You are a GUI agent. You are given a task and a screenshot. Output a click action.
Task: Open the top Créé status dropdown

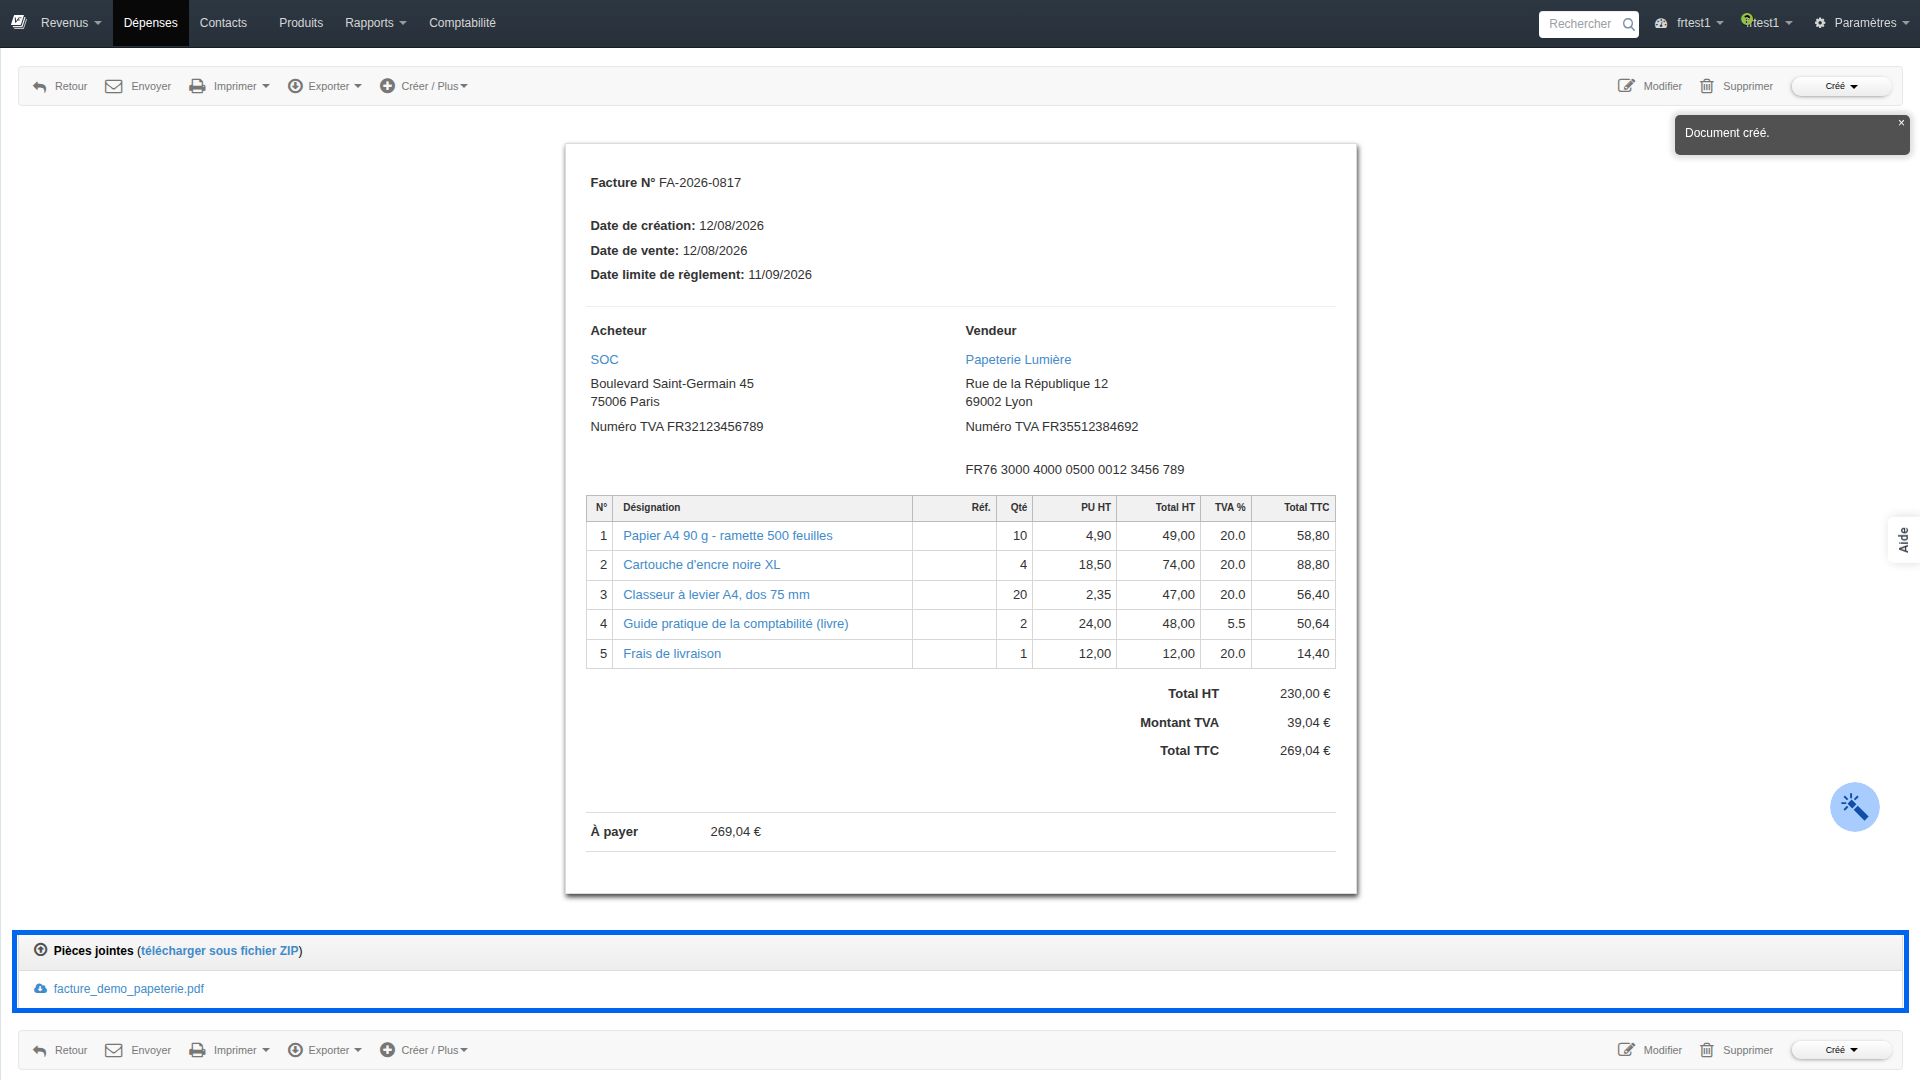(1841, 87)
